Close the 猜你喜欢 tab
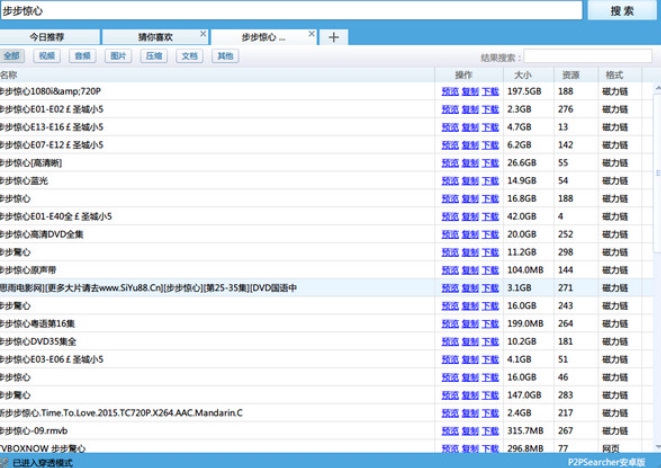The height and width of the screenshot is (468, 661). tap(203, 33)
